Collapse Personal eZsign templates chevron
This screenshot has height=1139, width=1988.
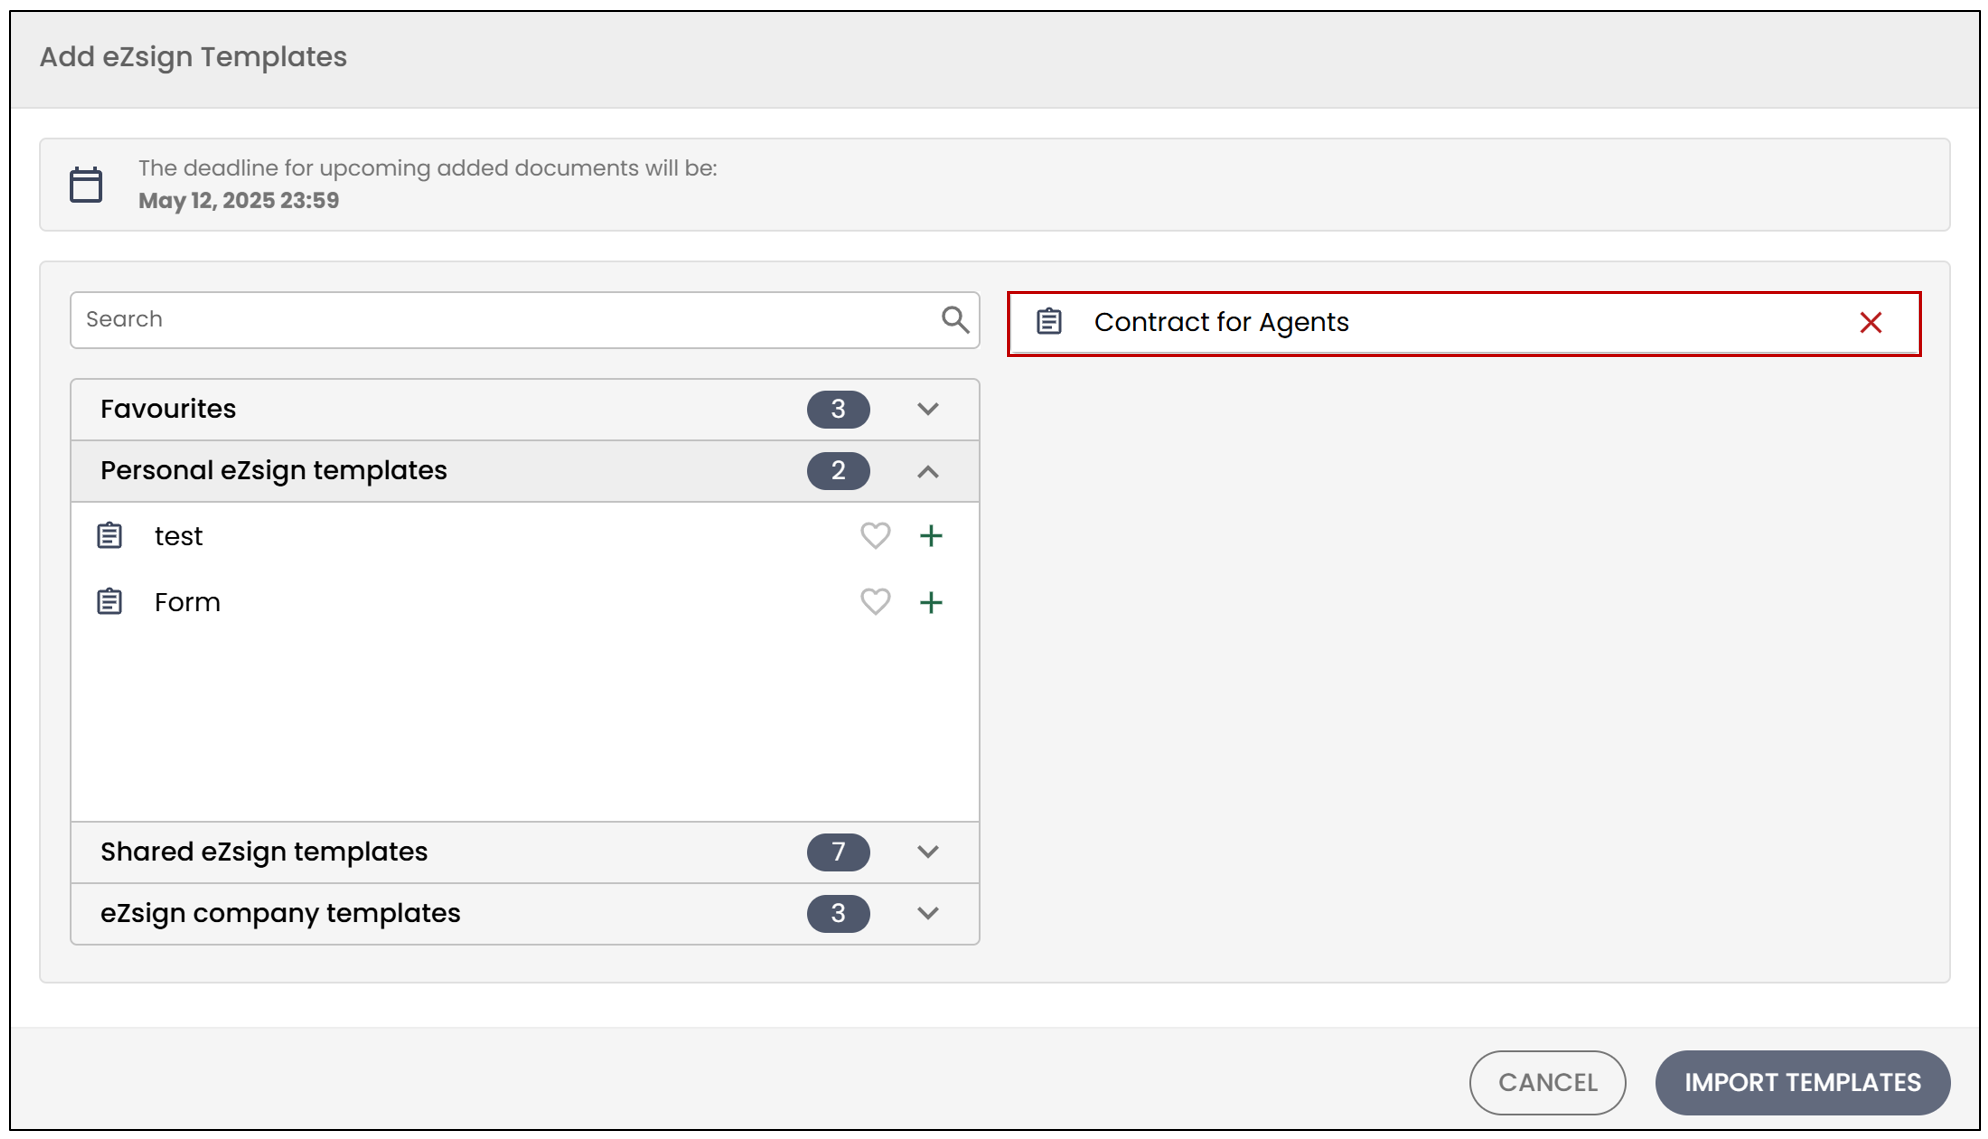(928, 471)
